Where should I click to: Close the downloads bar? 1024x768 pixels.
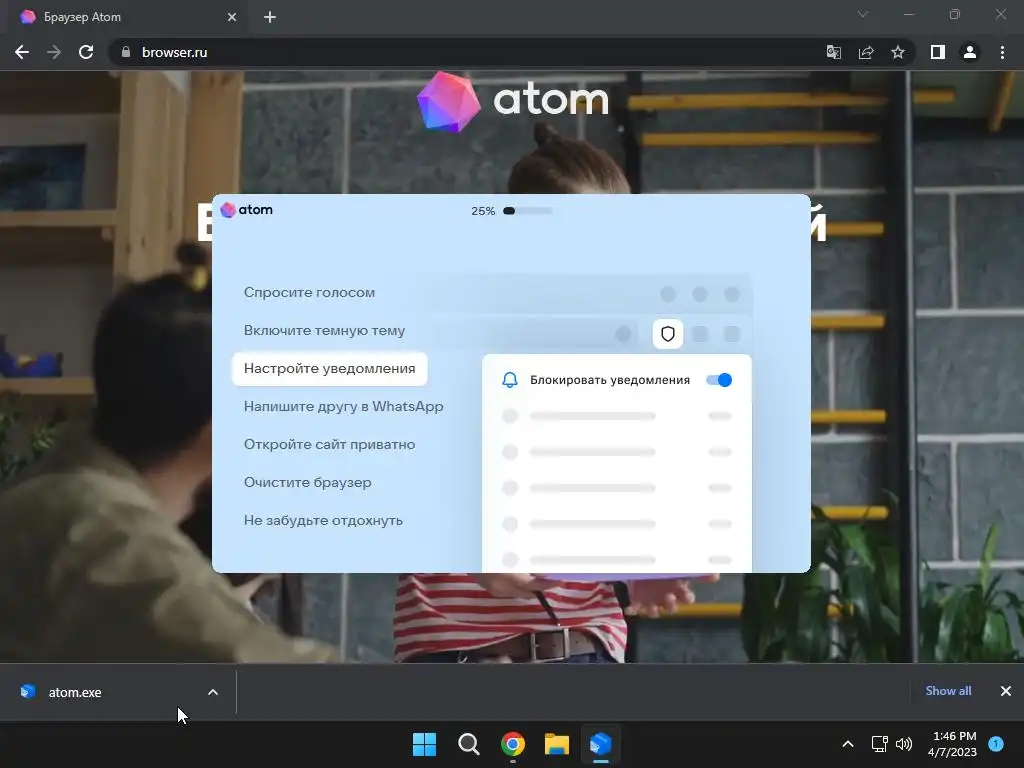(1006, 691)
